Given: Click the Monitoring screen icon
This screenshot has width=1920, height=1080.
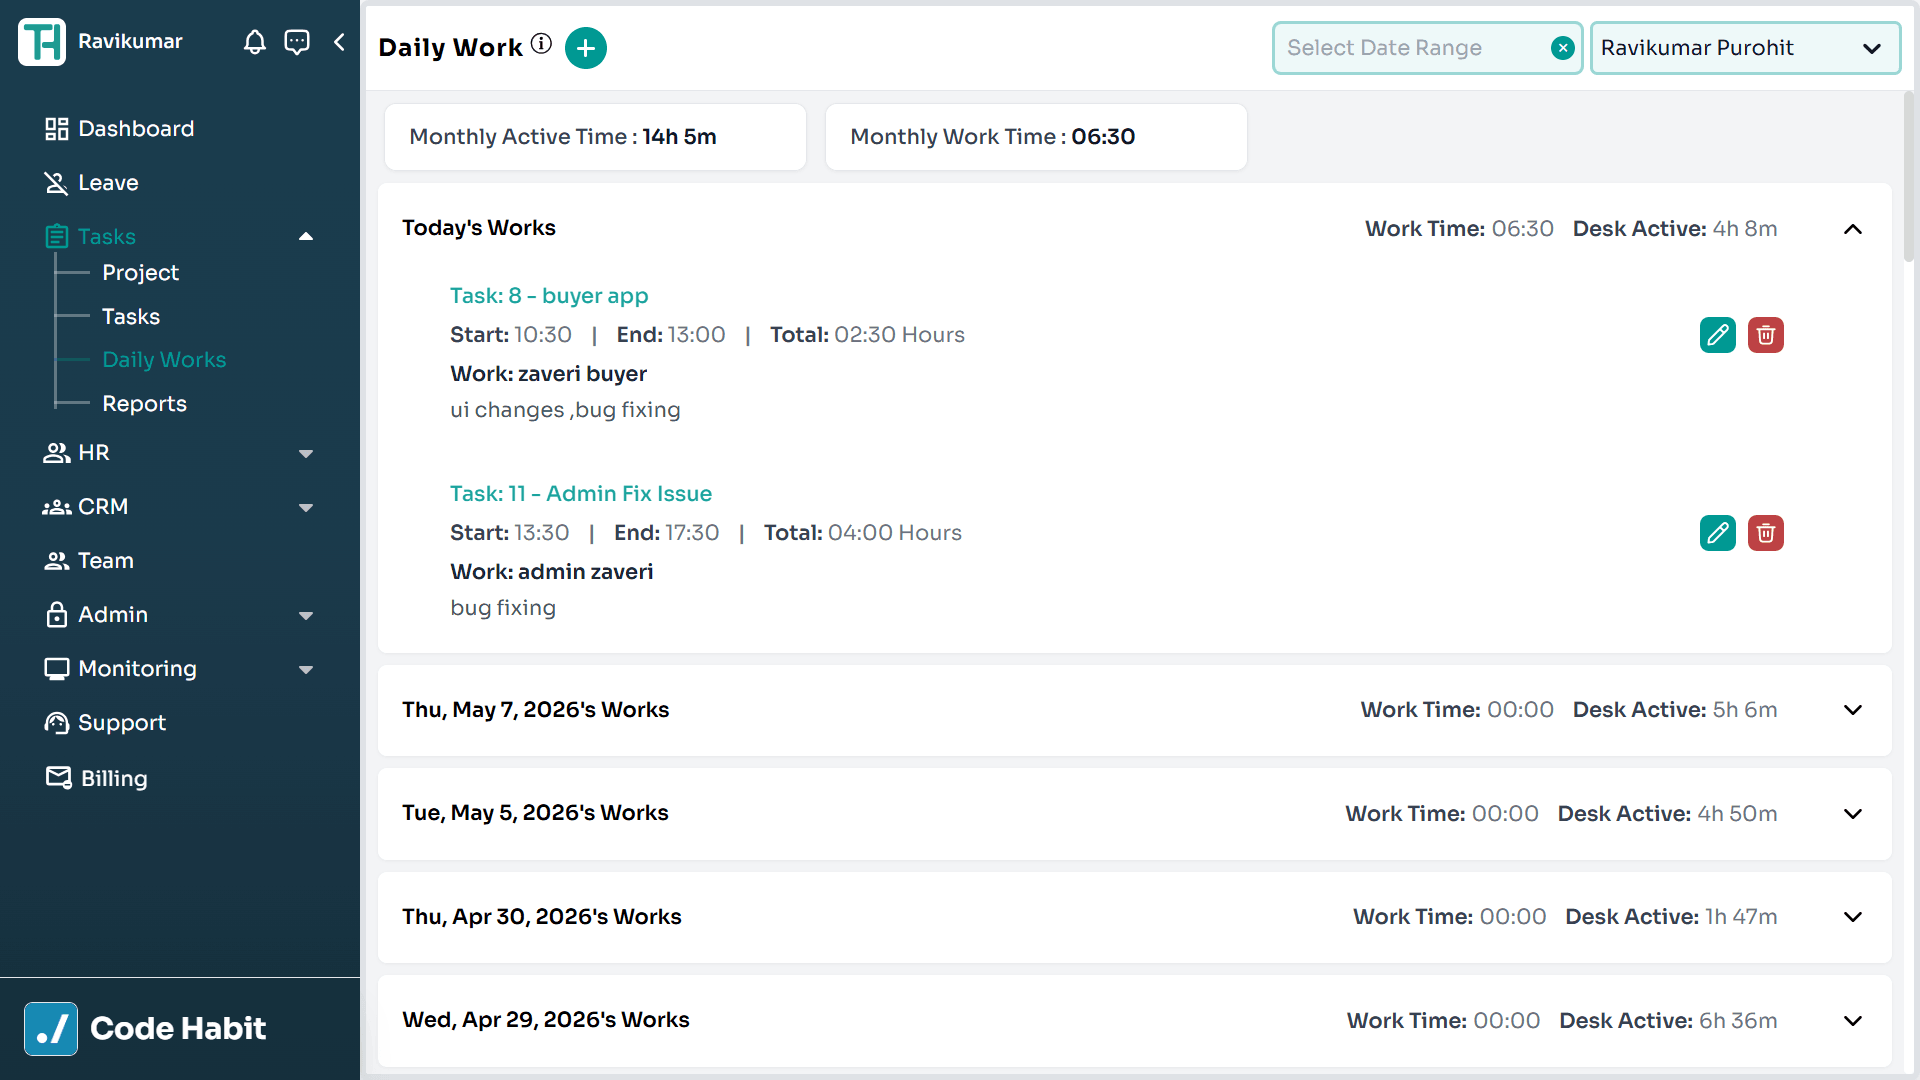Looking at the screenshot, I should pyautogui.click(x=56, y=669).
